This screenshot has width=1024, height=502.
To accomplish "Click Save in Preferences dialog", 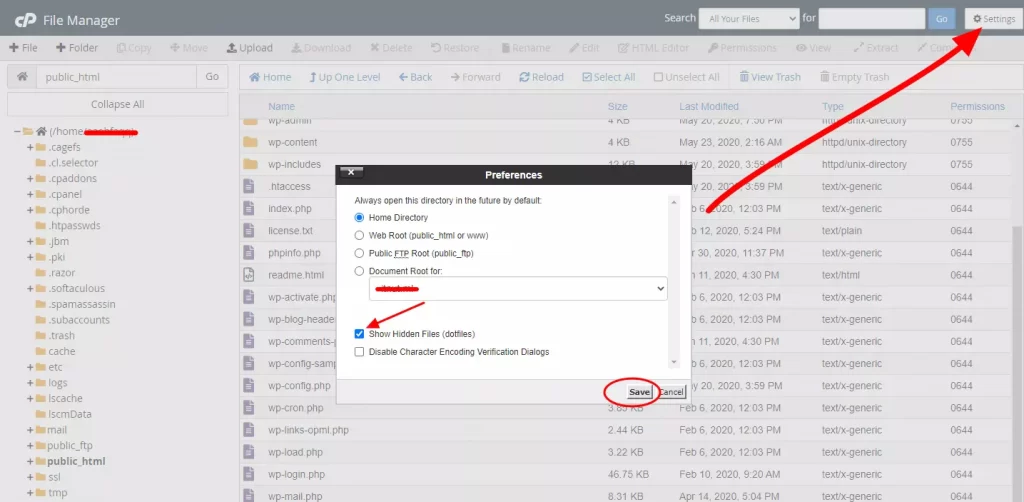I will [x=639, y=392].
